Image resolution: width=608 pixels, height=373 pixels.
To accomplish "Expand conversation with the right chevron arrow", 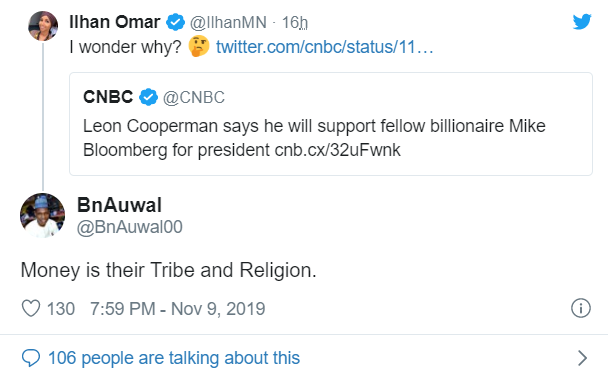I will (582, 358).
